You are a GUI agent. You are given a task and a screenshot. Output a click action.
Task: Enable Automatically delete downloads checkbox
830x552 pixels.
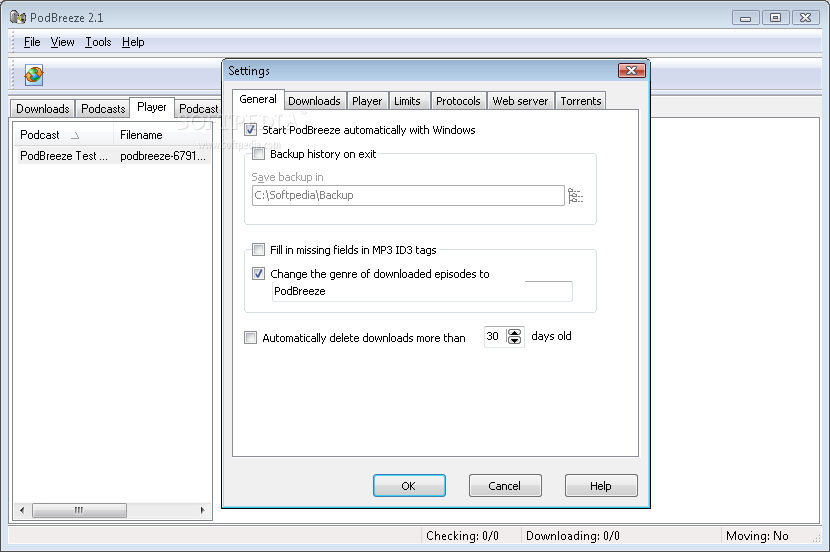250,338
